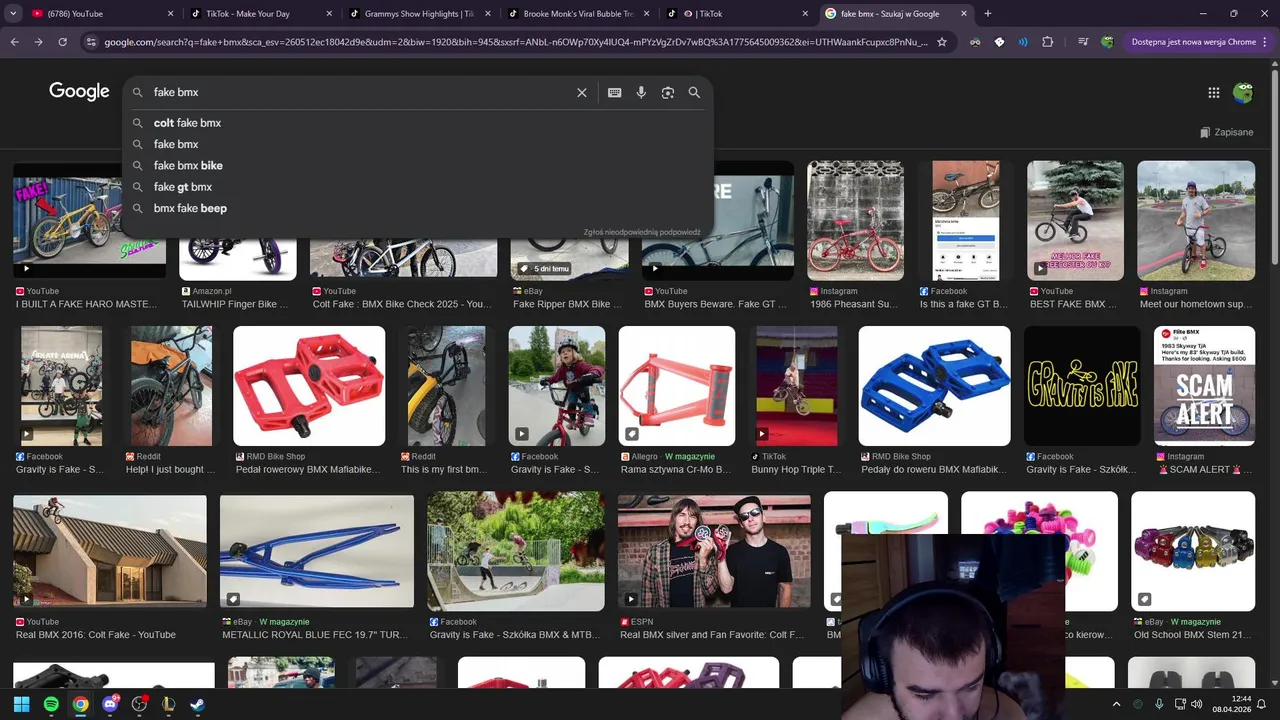The width and height of the screenshot is (1280, 720).
Task: Open Steam from the taskbar
Action: pyautogui.click(x=198, y=704)
